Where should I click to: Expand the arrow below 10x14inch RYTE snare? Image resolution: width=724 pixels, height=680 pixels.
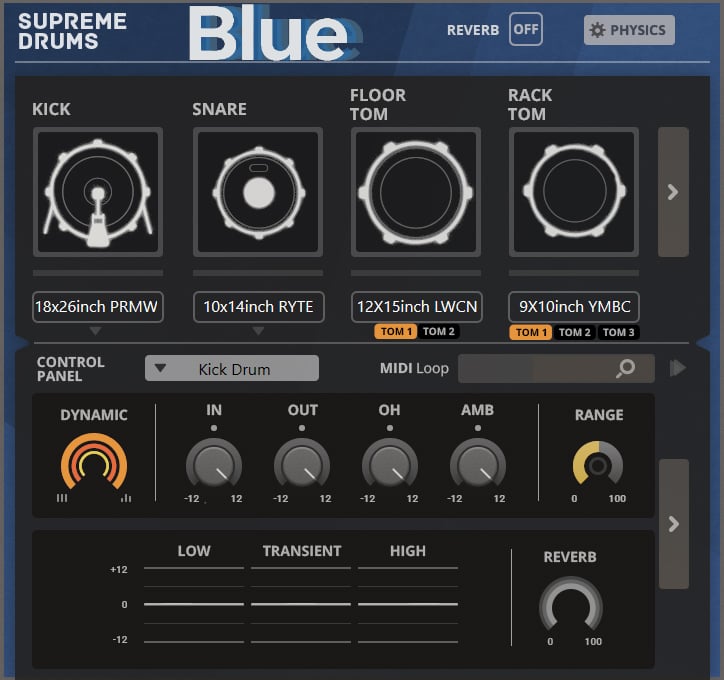258,331
